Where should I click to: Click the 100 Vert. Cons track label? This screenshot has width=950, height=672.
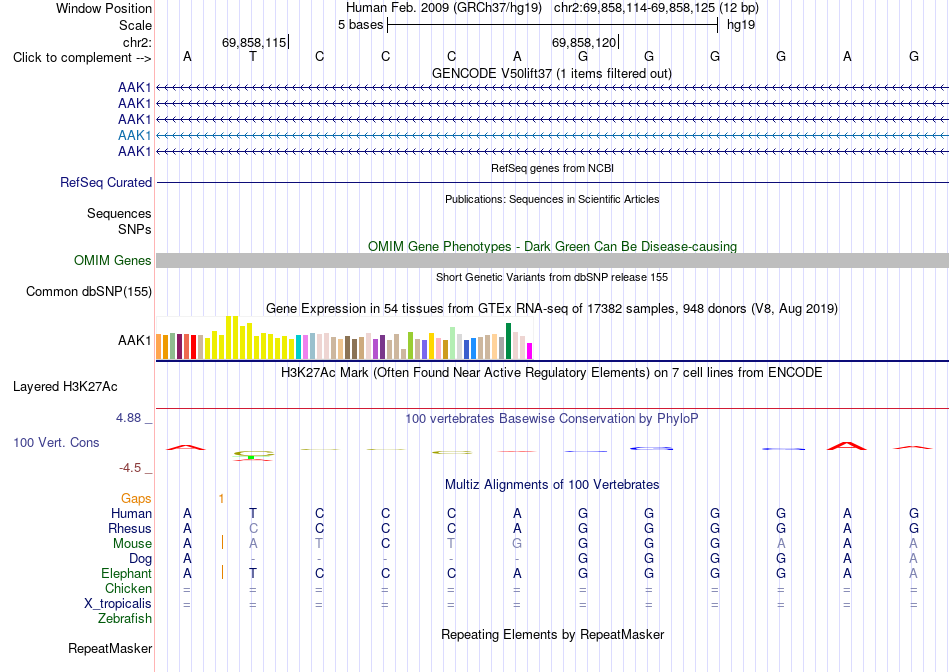pyautogui.click(x=56, y=442)
